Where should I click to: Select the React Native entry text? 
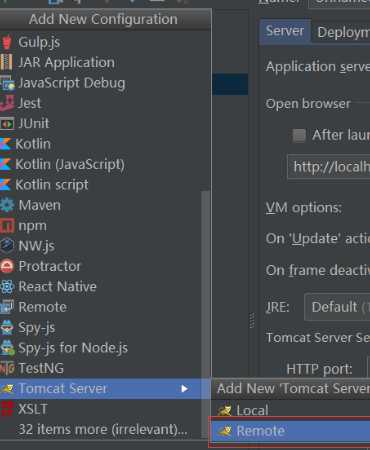coord(57,287)
